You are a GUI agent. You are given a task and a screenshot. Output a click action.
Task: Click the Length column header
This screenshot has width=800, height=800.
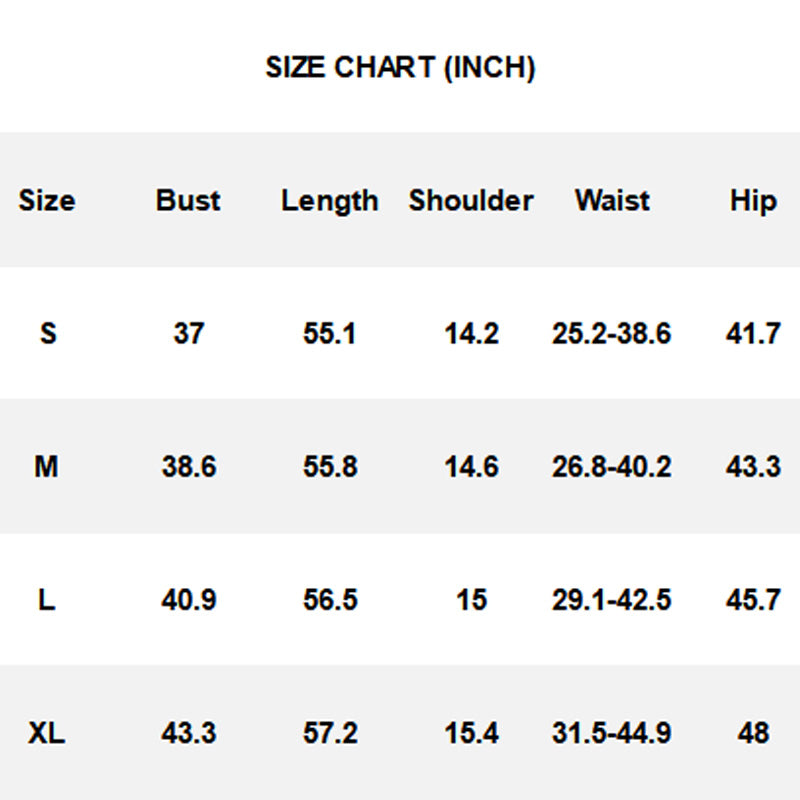pyautogui.click(x=330, y=201)
